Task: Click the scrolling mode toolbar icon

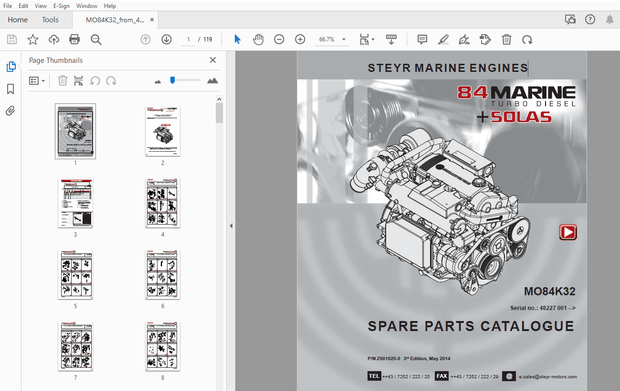Action: [x=391, y=40]
